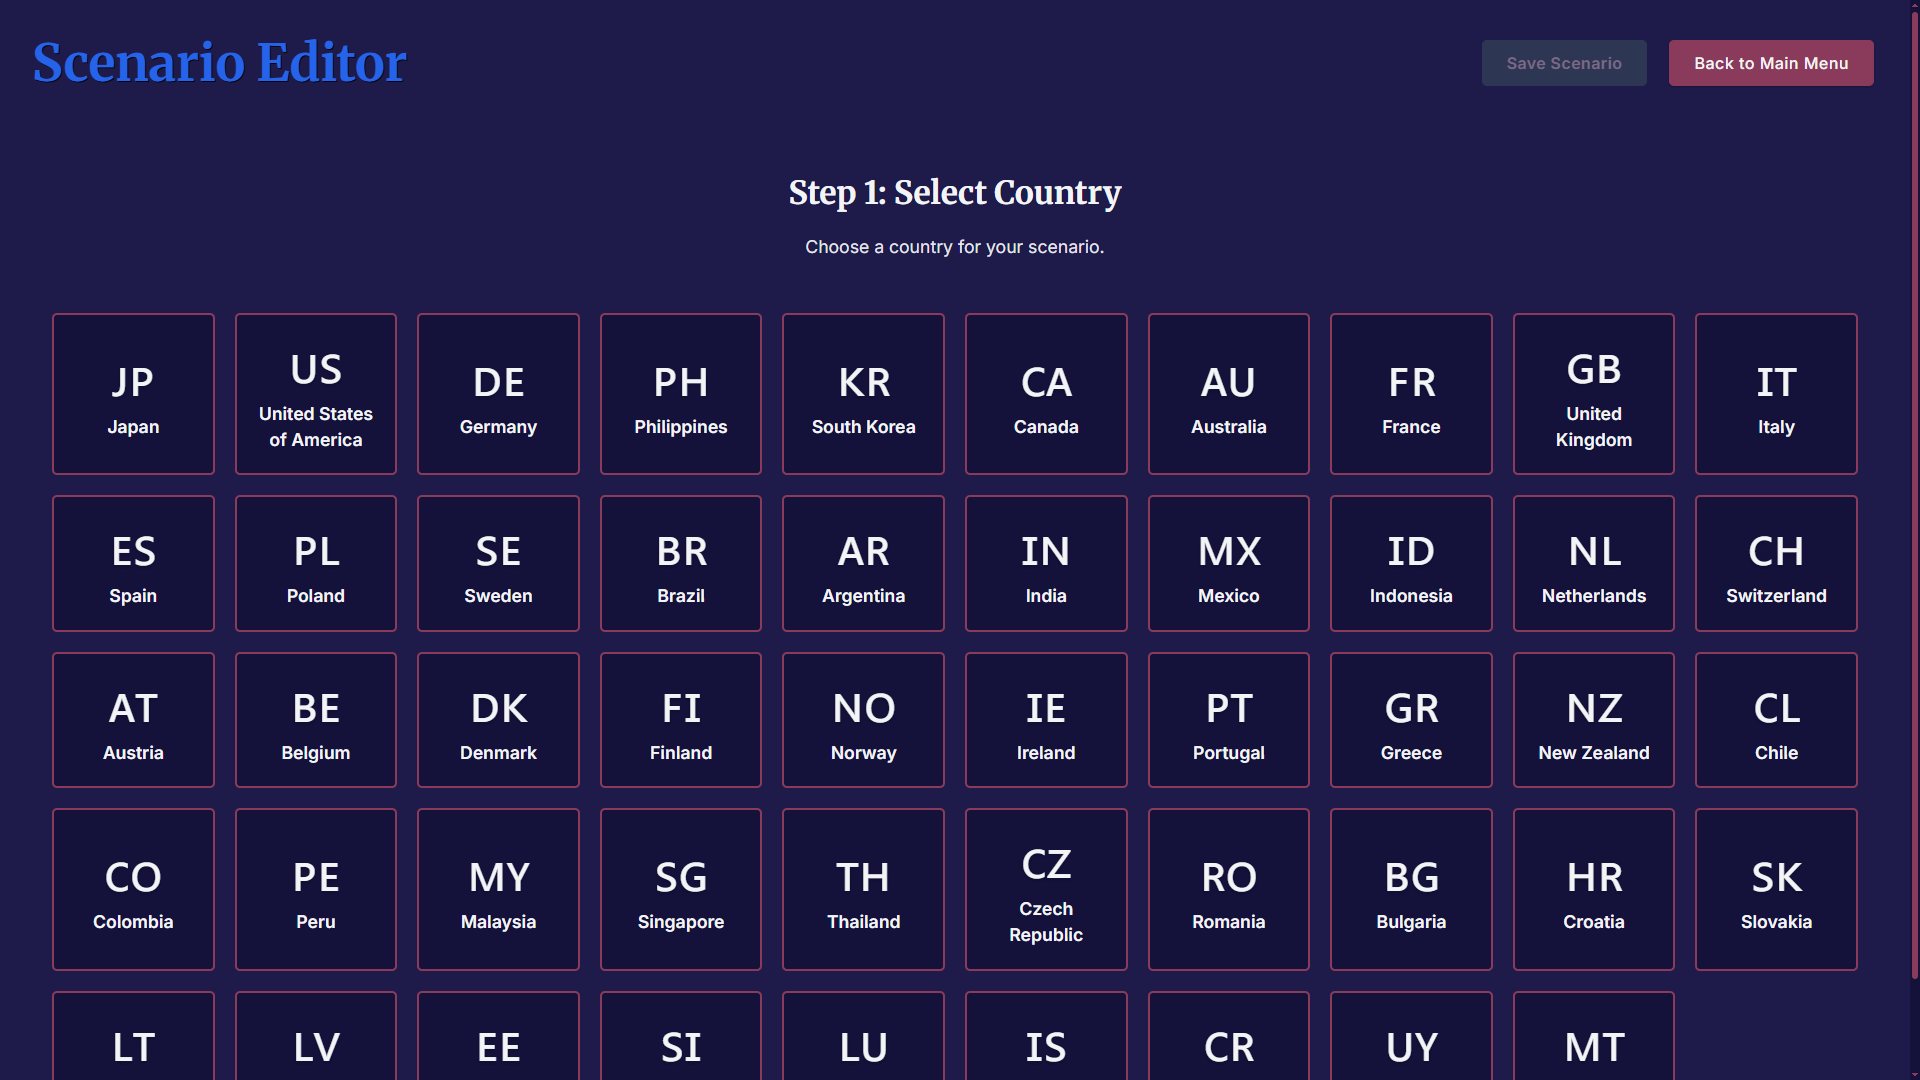Select Brazil from the country grid
Viewport: 1920px width, 1080px height.
click(681, 564)
